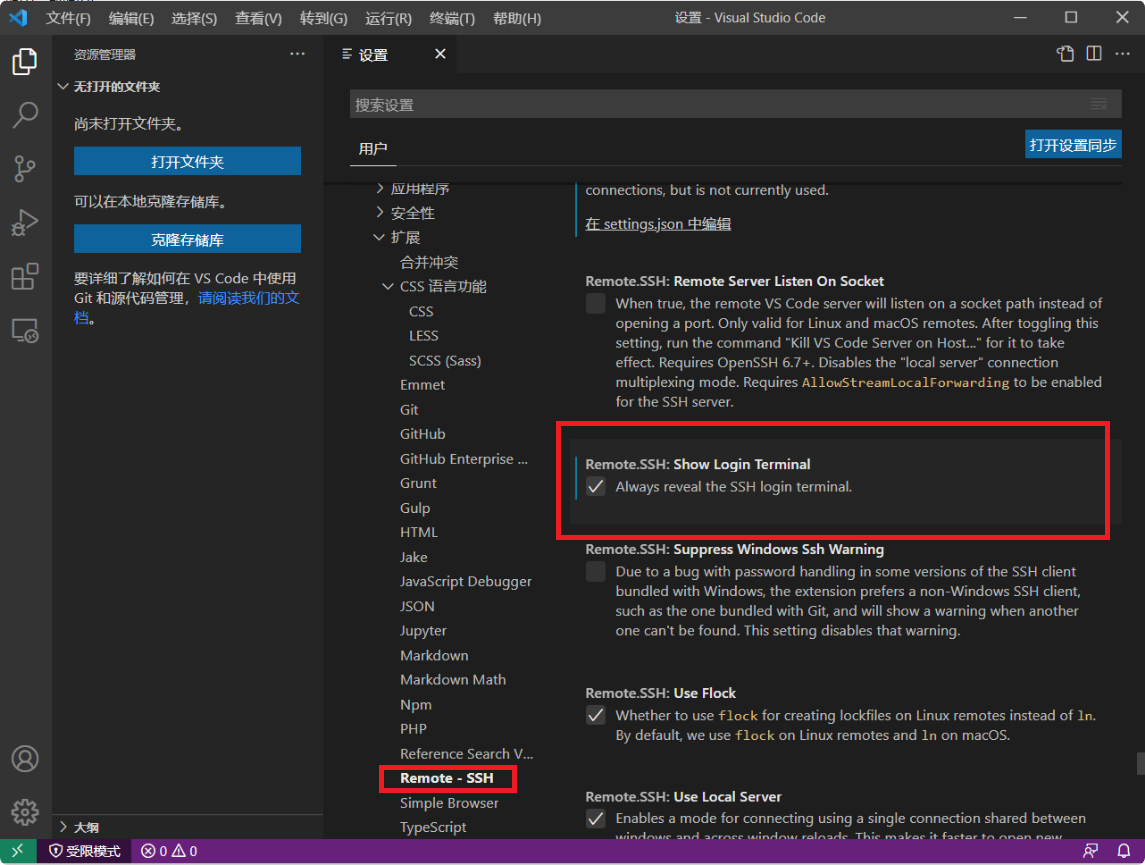Open the 终端(T) menu
This screenshot has width=1145, height=865.
(x=452, y=18)
